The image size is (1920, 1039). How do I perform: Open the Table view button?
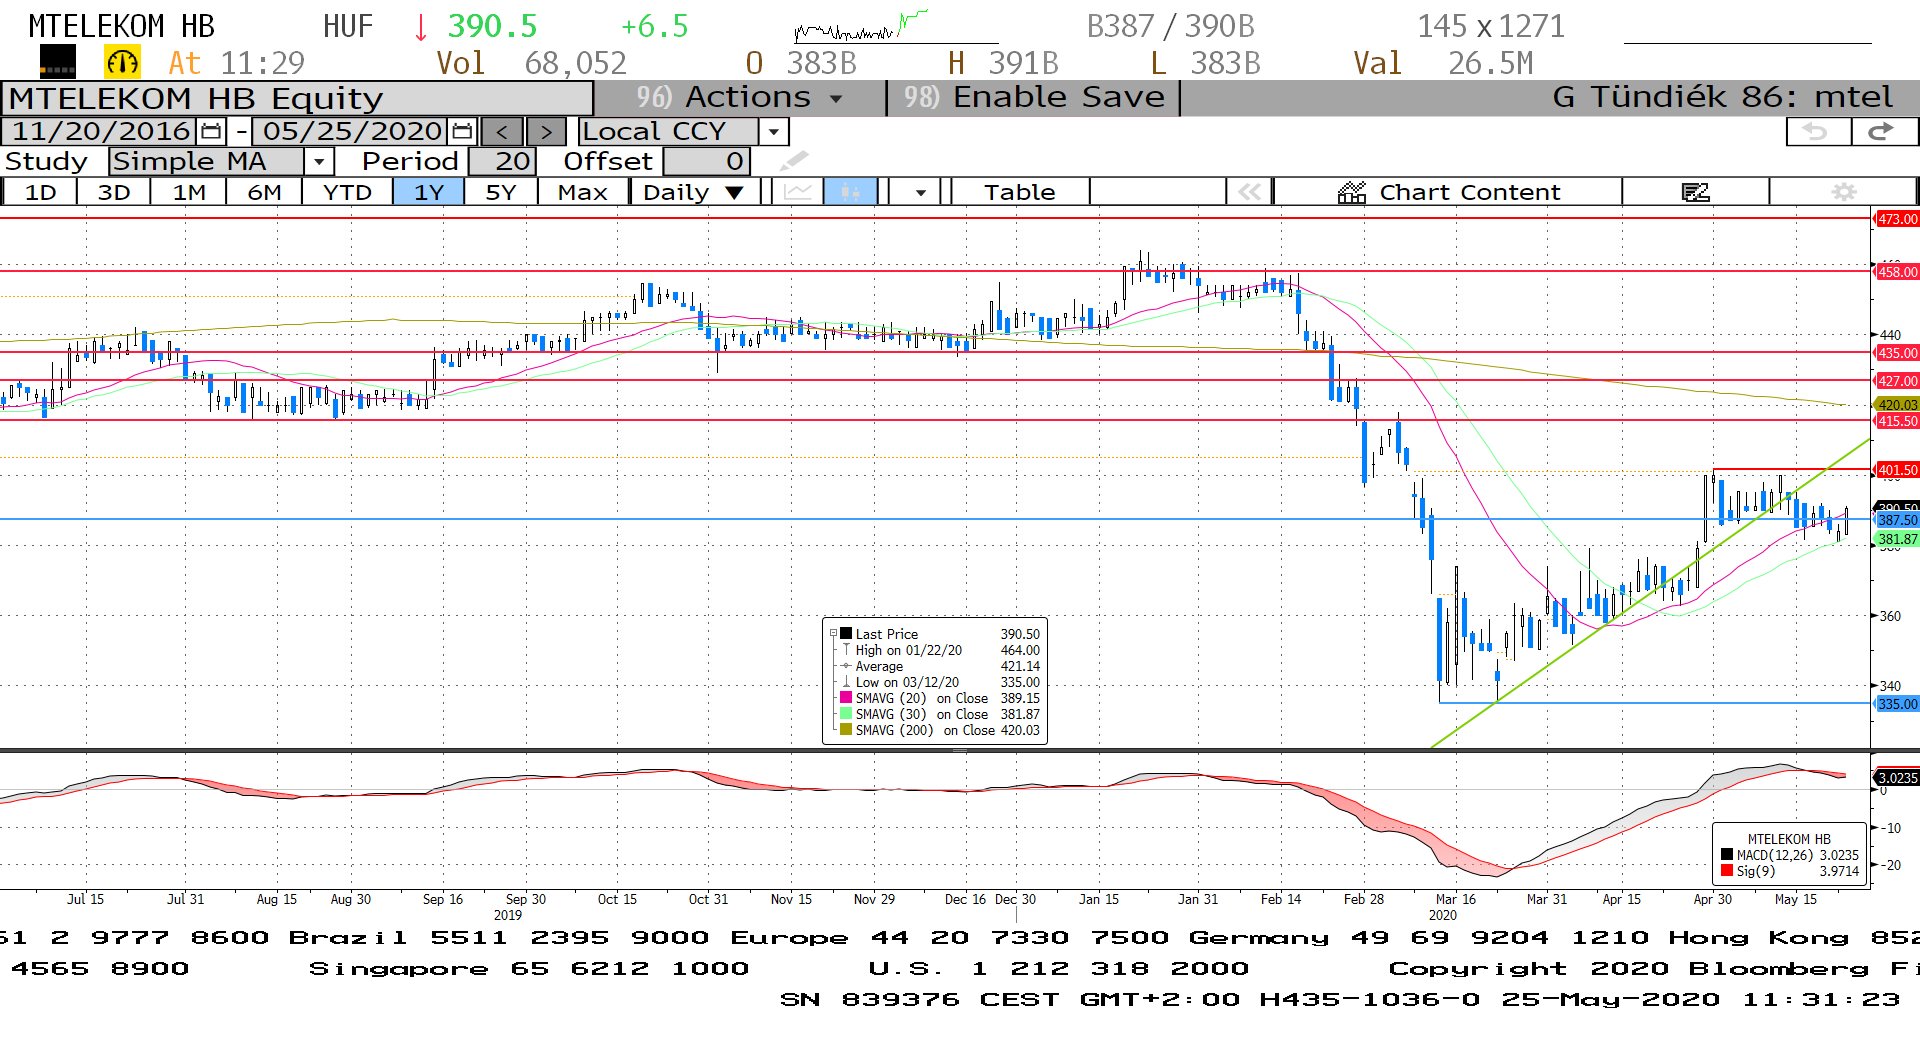pos(1020,192)
